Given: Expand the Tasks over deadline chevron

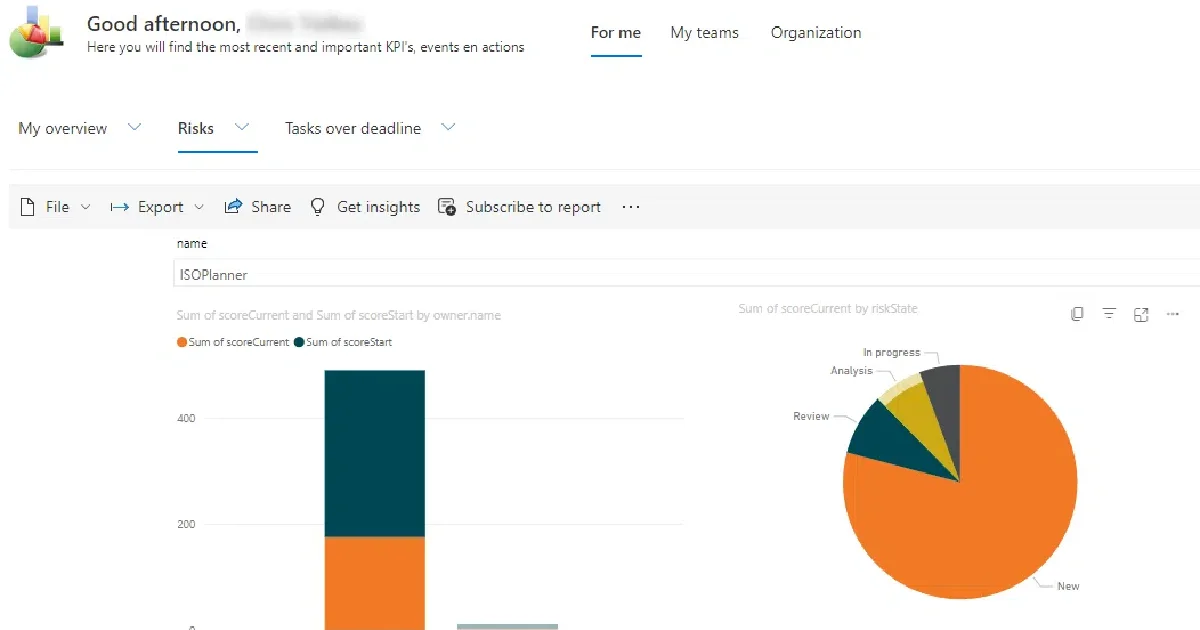Looking at the screenshot, I should pyautogui.click(x=448, y=127).
